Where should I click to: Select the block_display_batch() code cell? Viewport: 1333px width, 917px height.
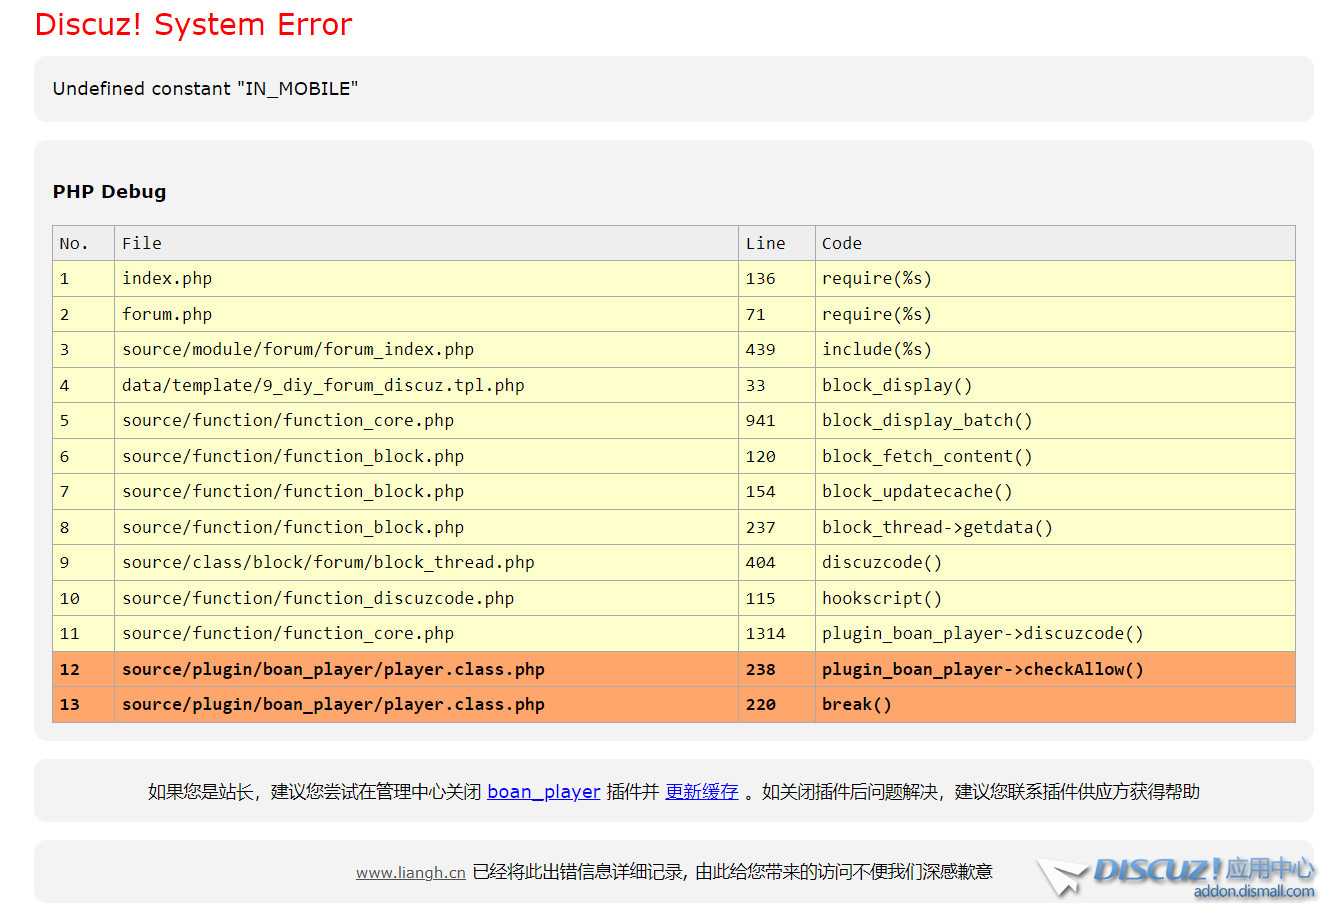coord(927,421)
